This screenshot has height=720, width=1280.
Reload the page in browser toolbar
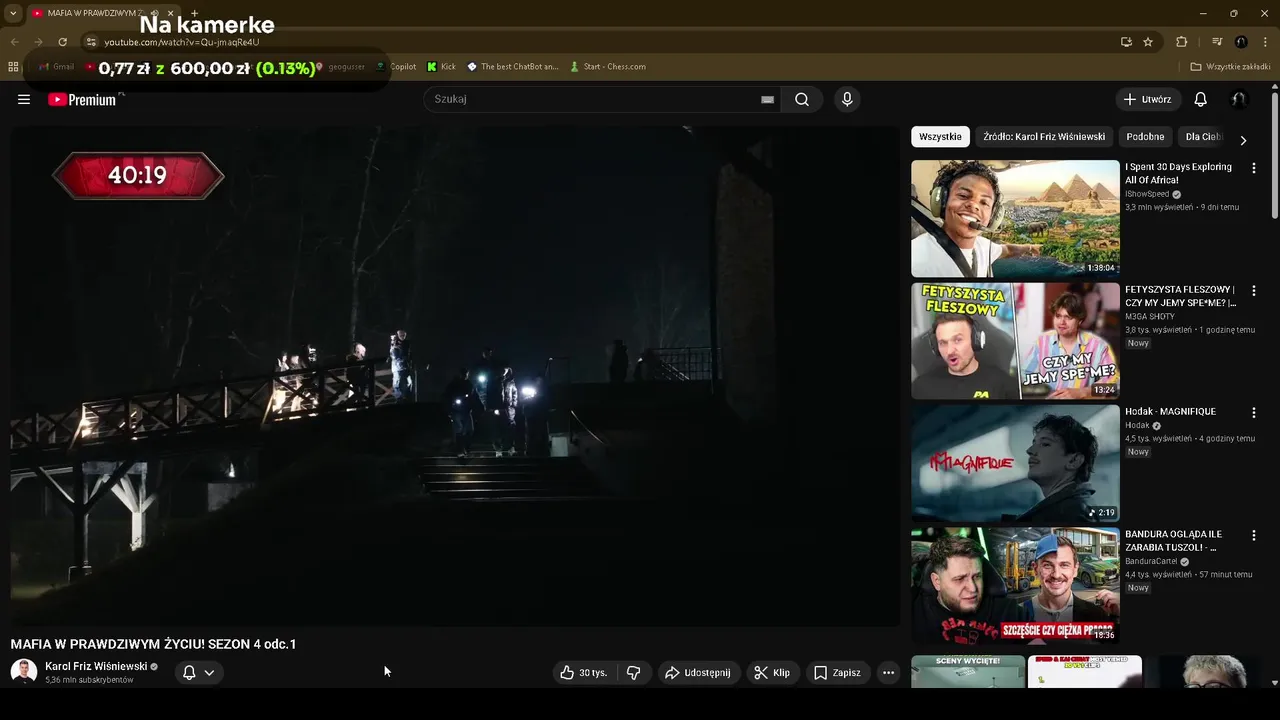(62, 42)
